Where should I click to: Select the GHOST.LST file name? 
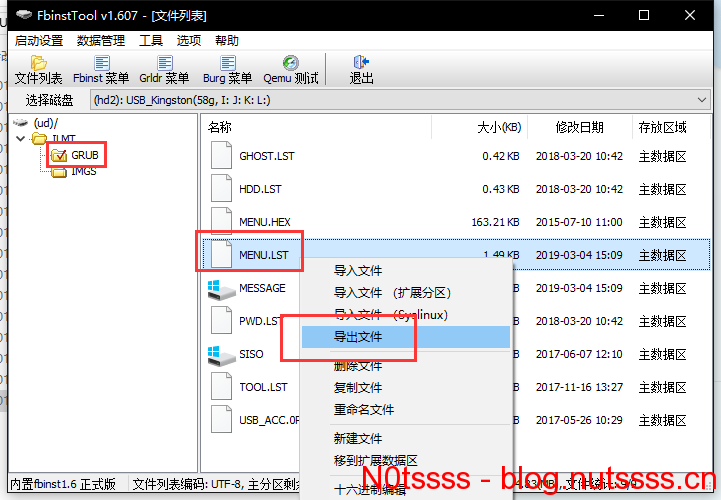[267, 156]
